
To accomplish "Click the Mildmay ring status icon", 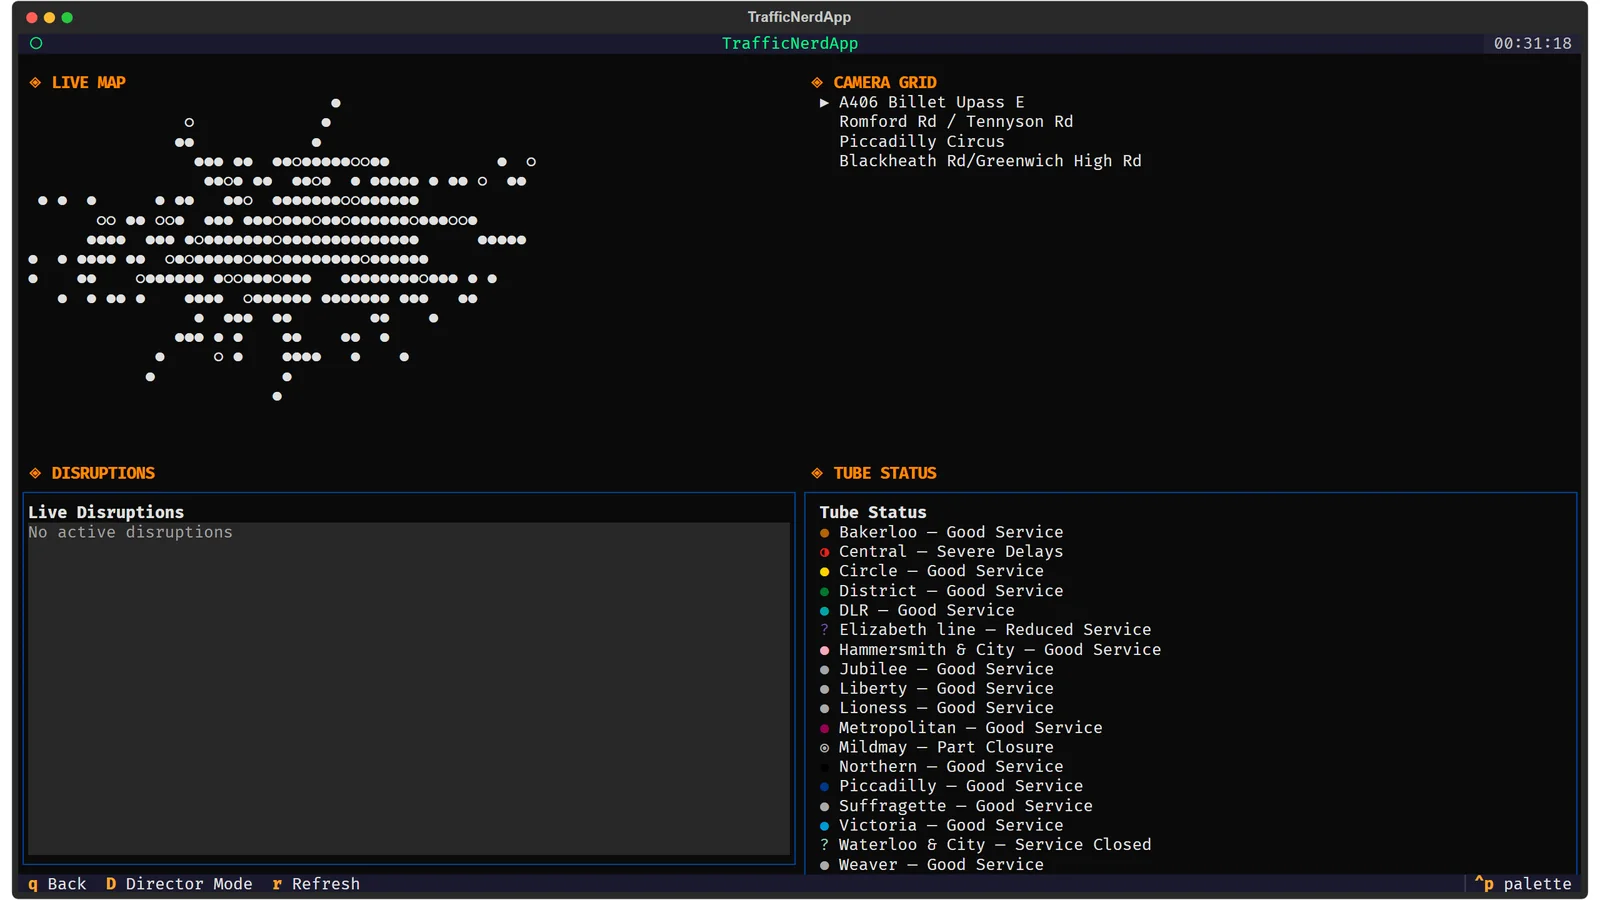I will pyautogui.click(x=825, y=748).
